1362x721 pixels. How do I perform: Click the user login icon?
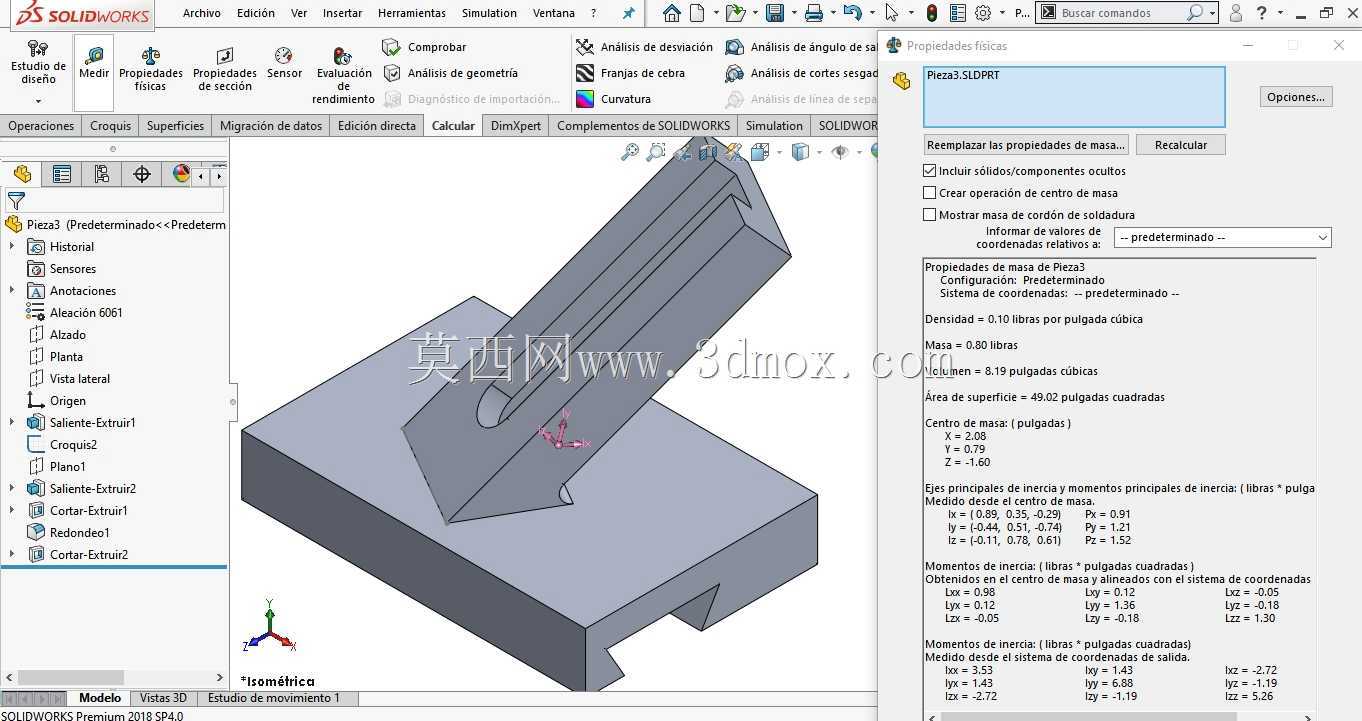1236,13
